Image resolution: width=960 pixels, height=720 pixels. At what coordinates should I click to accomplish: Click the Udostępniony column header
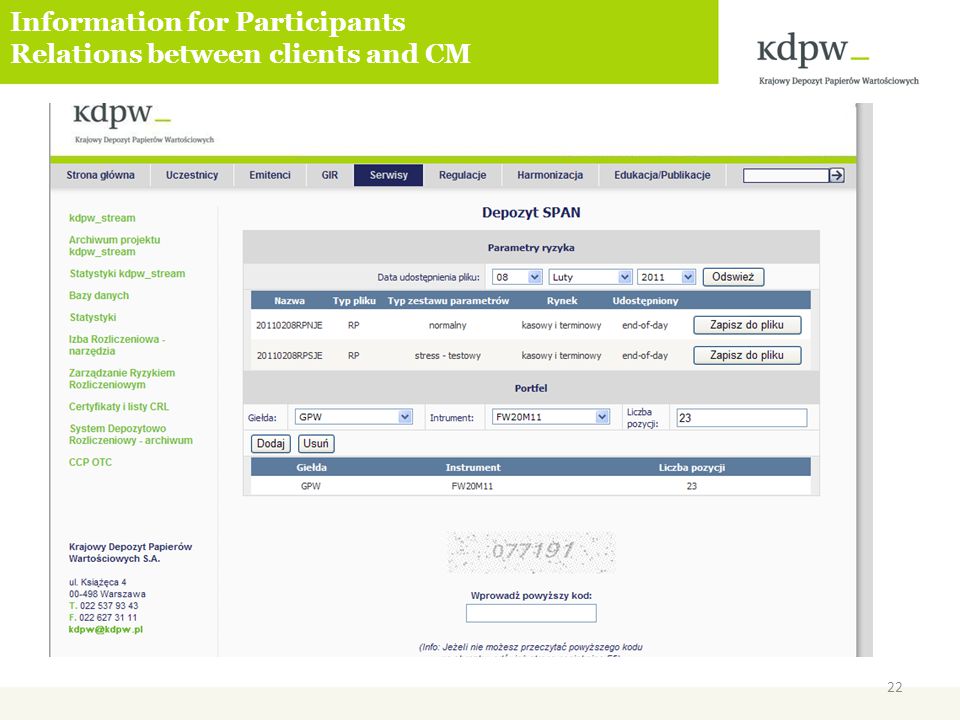[x=645, y=301]
